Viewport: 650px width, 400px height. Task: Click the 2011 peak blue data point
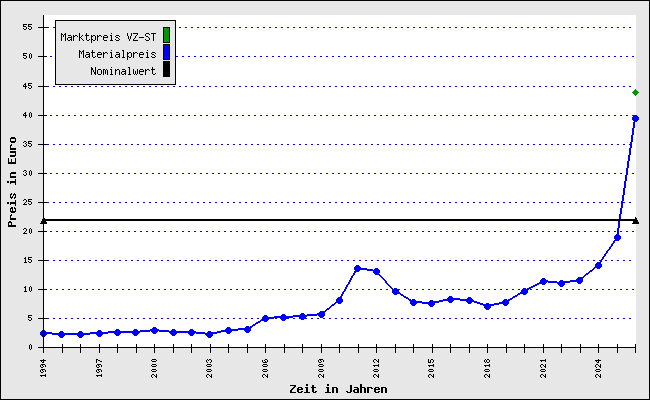357,268
